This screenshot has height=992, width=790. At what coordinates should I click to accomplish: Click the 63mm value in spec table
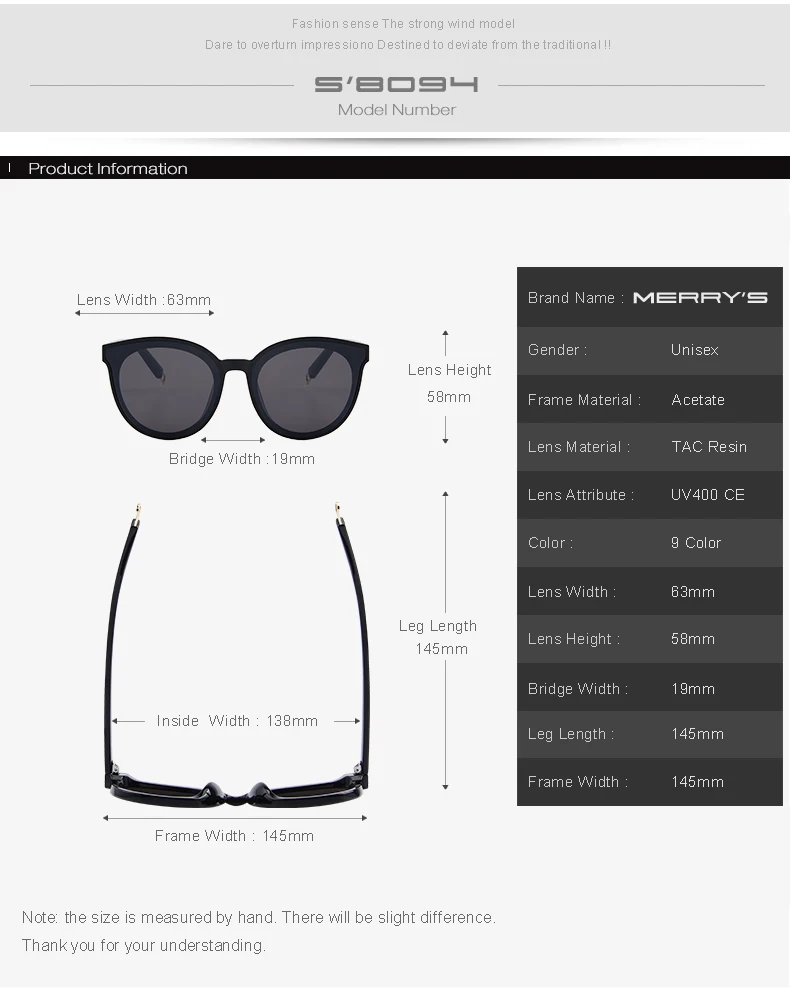[693, 592]
